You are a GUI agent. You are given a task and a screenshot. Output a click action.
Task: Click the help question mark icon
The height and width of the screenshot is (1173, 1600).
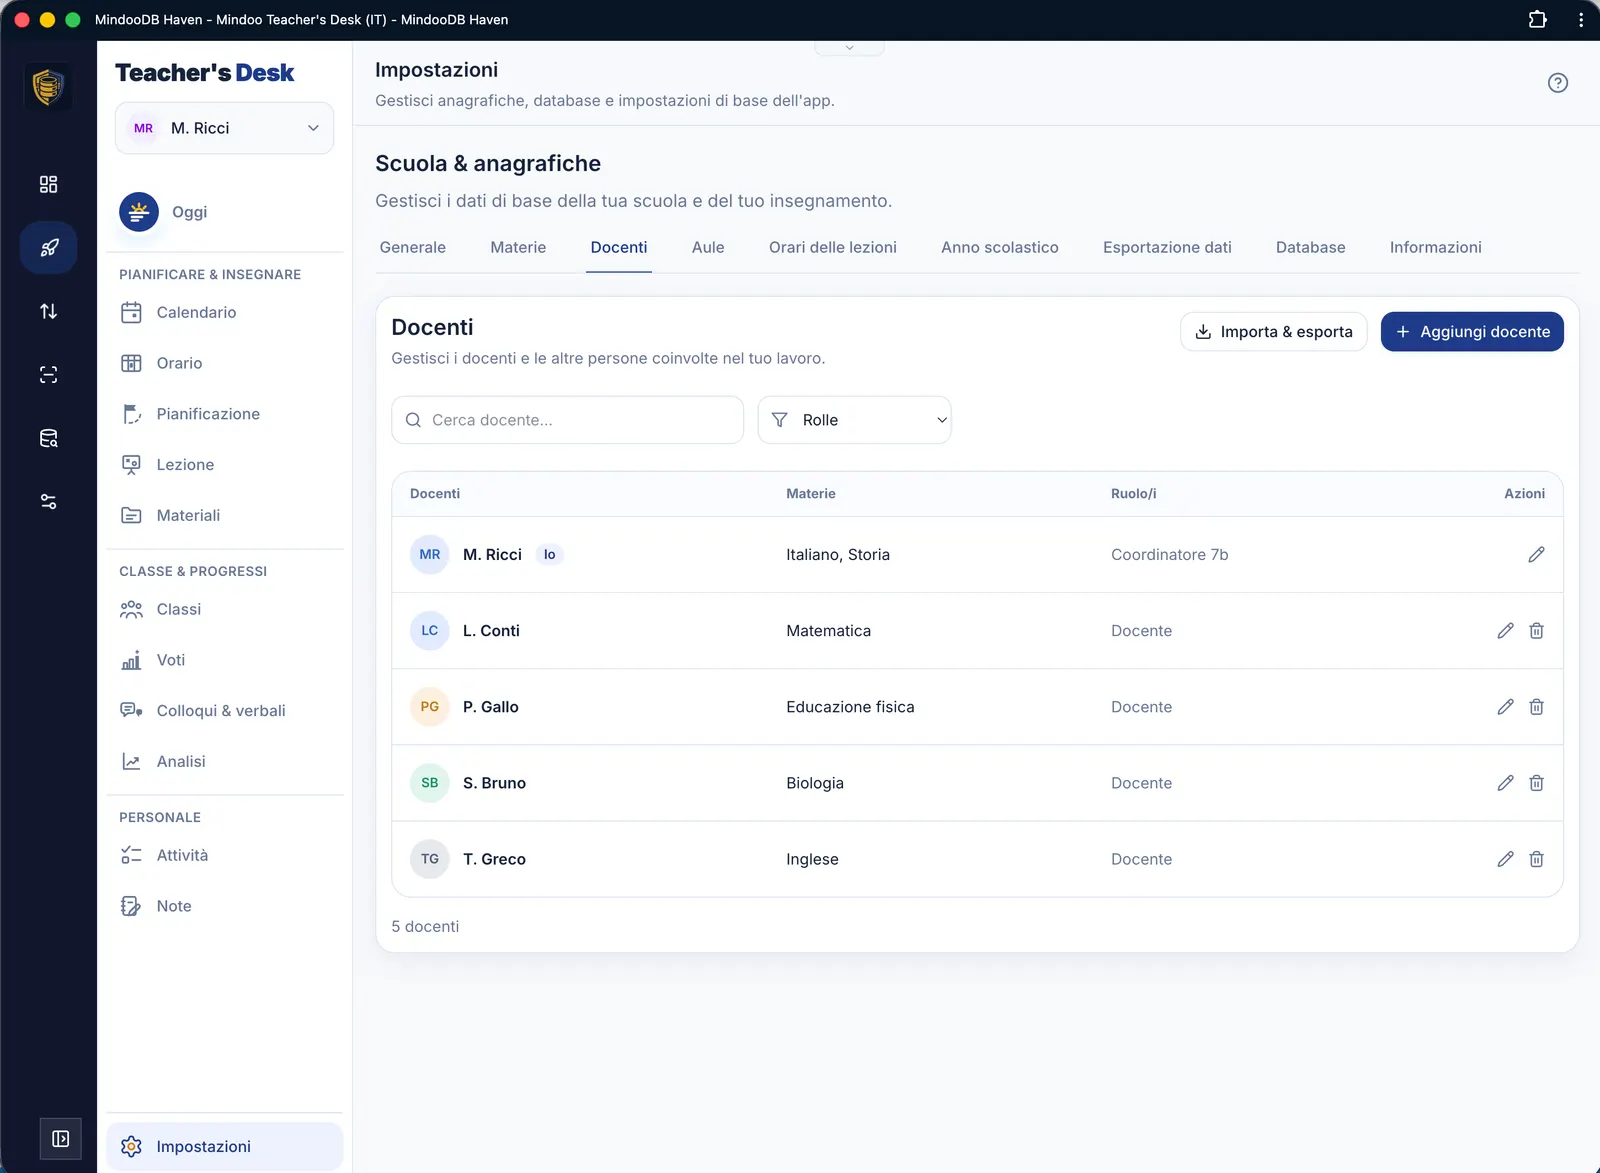pos(1557,83)
